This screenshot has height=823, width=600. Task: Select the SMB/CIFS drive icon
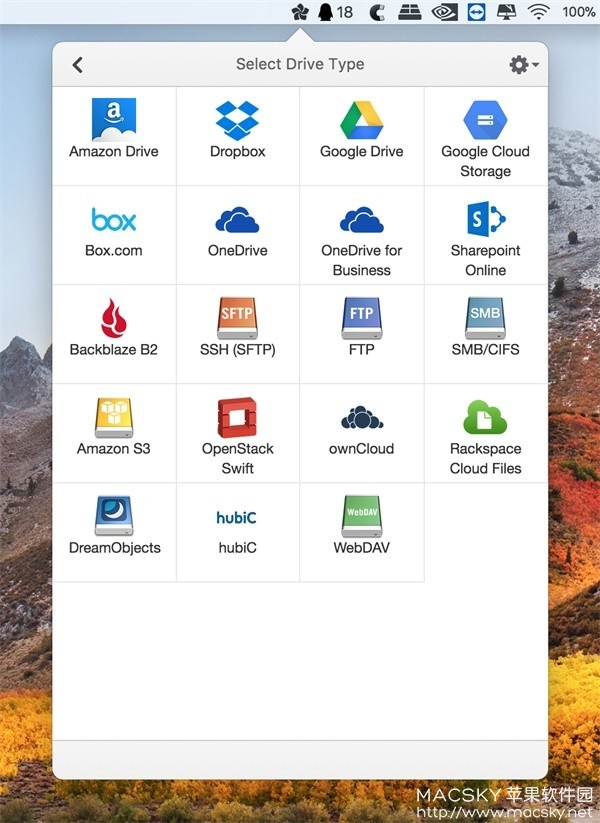[486, 318]
